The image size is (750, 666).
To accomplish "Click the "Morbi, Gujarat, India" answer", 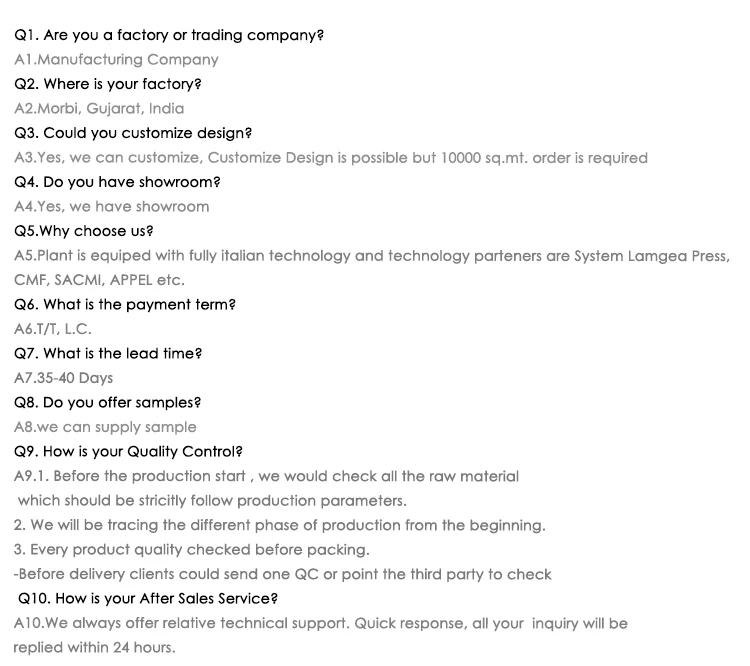I will [99, 108].
